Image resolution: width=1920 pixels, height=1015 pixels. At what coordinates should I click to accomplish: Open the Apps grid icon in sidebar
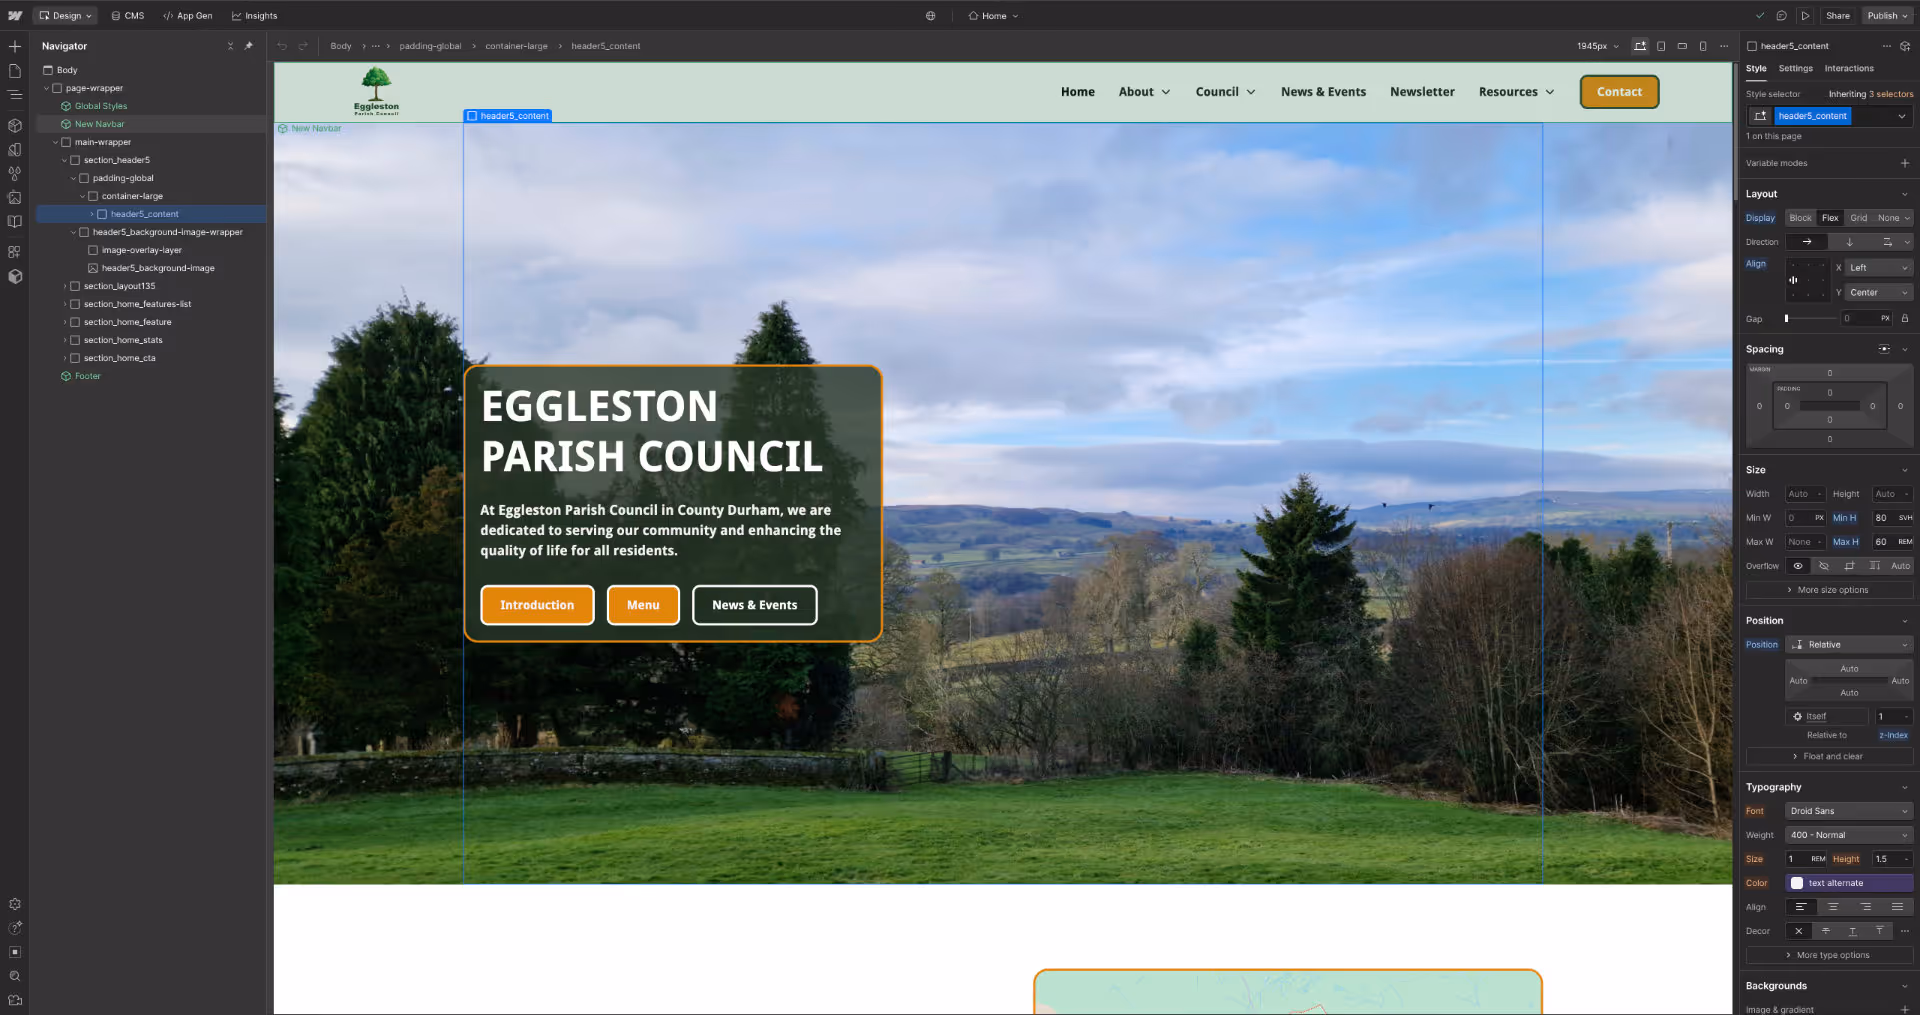14,252
